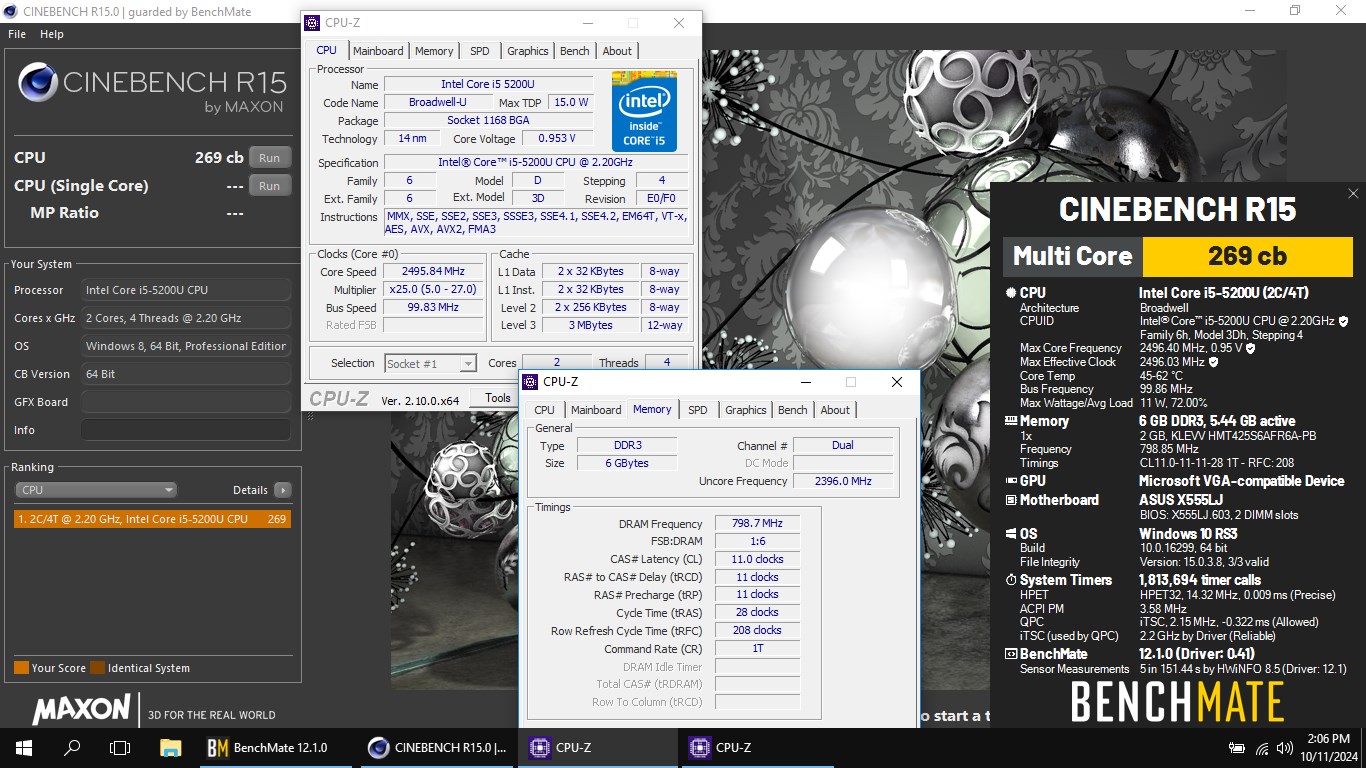Select the 2C/4T i5-5200U ranking entry
This screenshot has width=1366, height=768.
tap(152, 519)
